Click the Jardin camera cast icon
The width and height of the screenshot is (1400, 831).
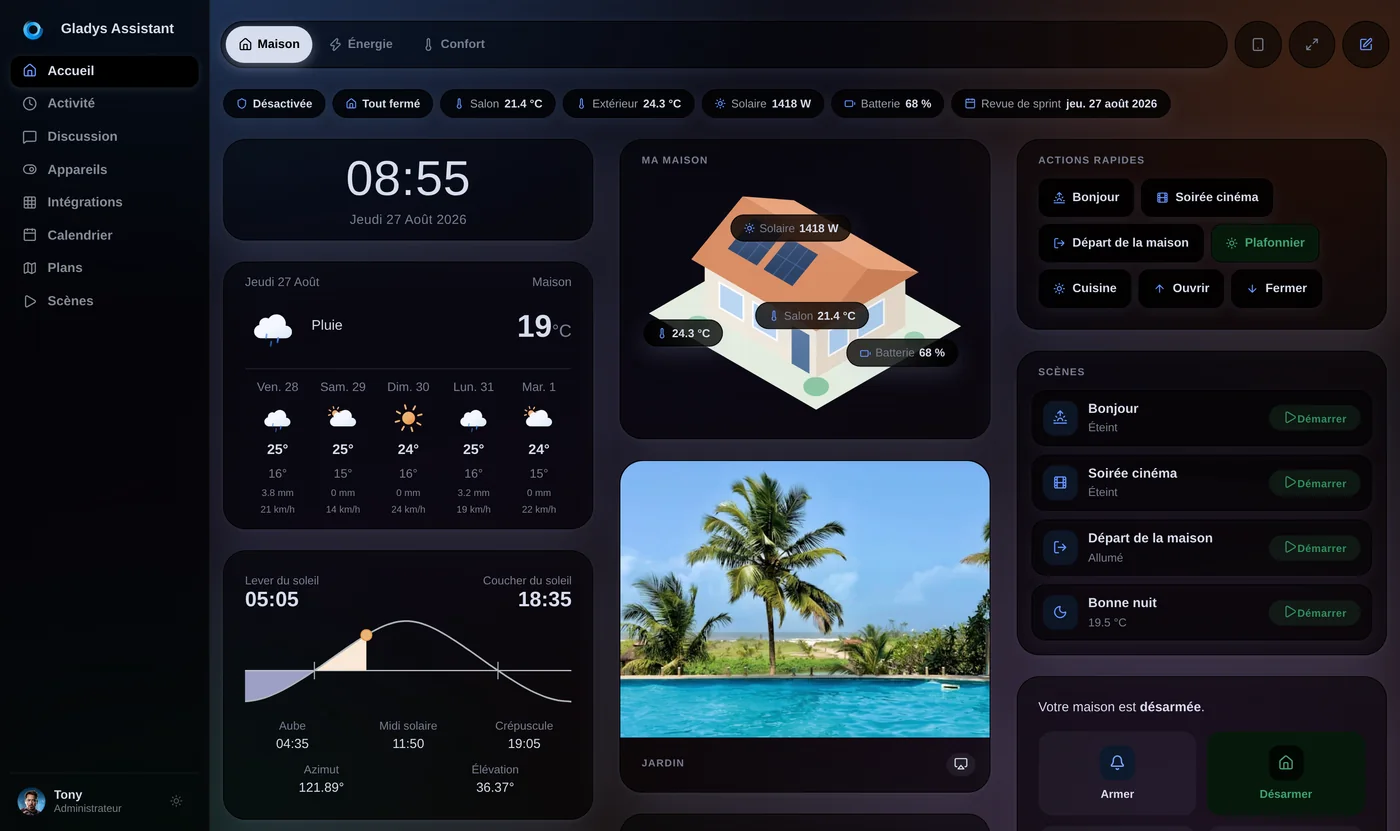pyautogui.click(x=961, y=764)
